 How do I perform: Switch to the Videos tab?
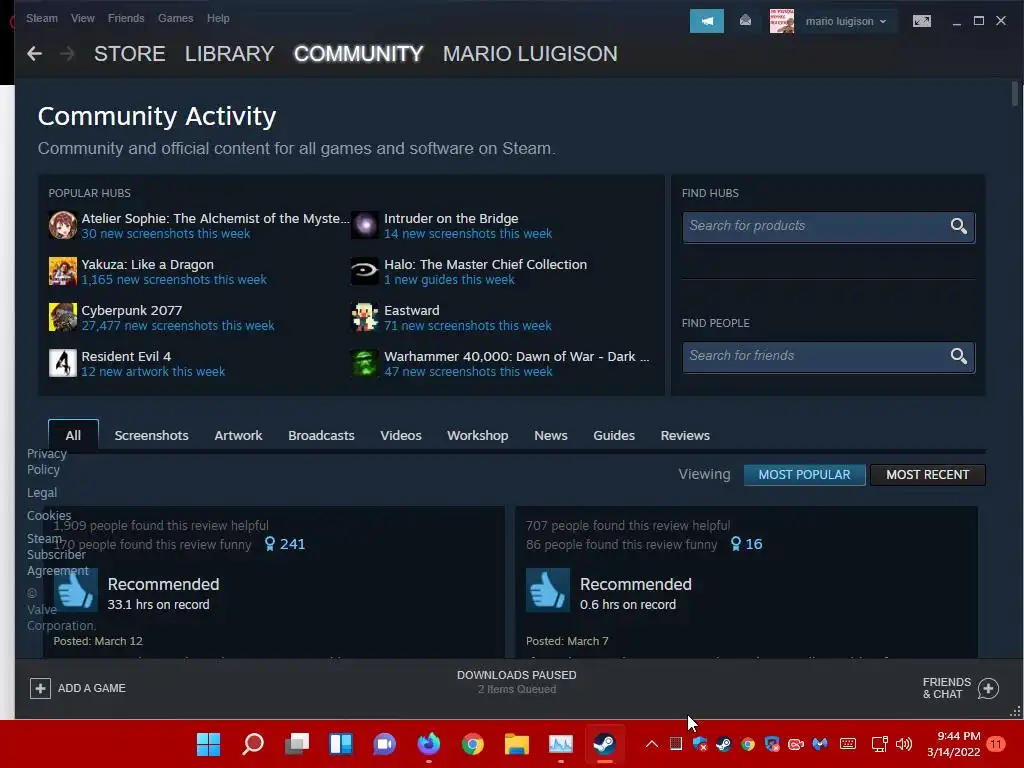pyautogui.click(x=401, y=436)
